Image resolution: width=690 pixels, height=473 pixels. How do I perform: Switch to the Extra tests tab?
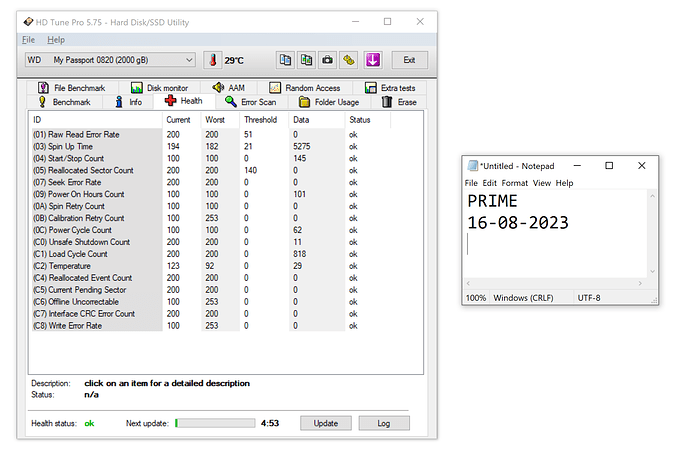coord(390,88)
